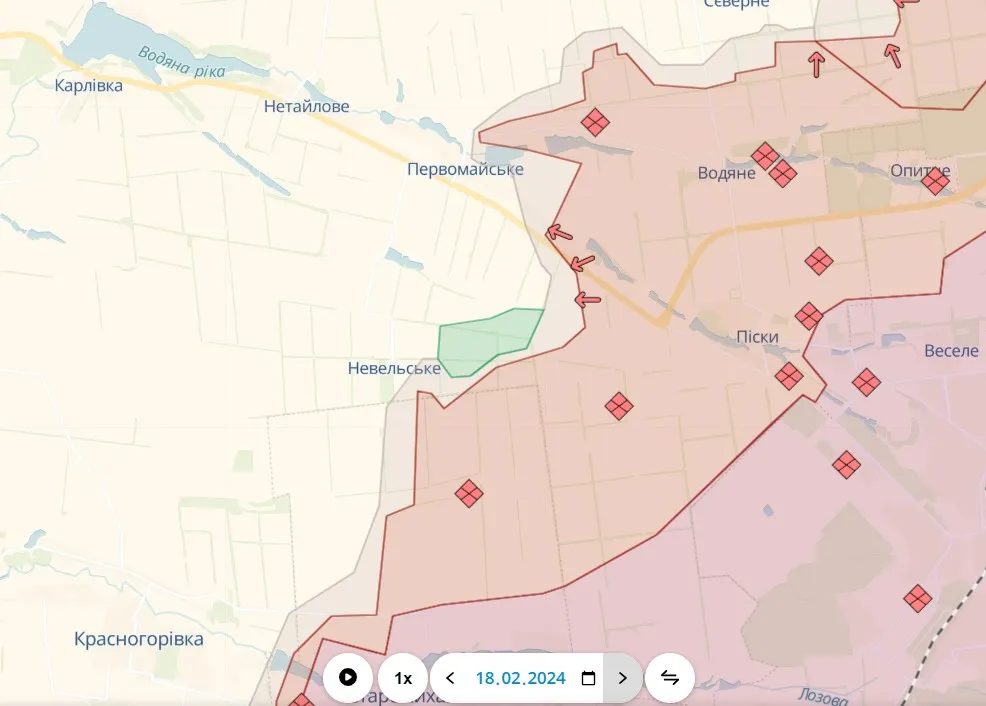Click the Водяна ріка river label
The image size is (986, 706).
182,63
